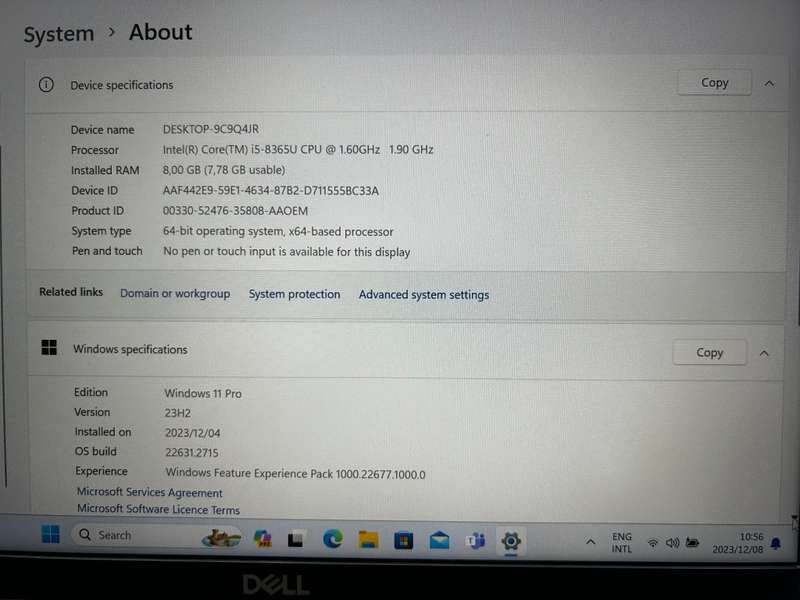Open Microsoft Services Agreement link
This screenshot has height=600, width=800.
pyautogui.click(x=149, y=492)
